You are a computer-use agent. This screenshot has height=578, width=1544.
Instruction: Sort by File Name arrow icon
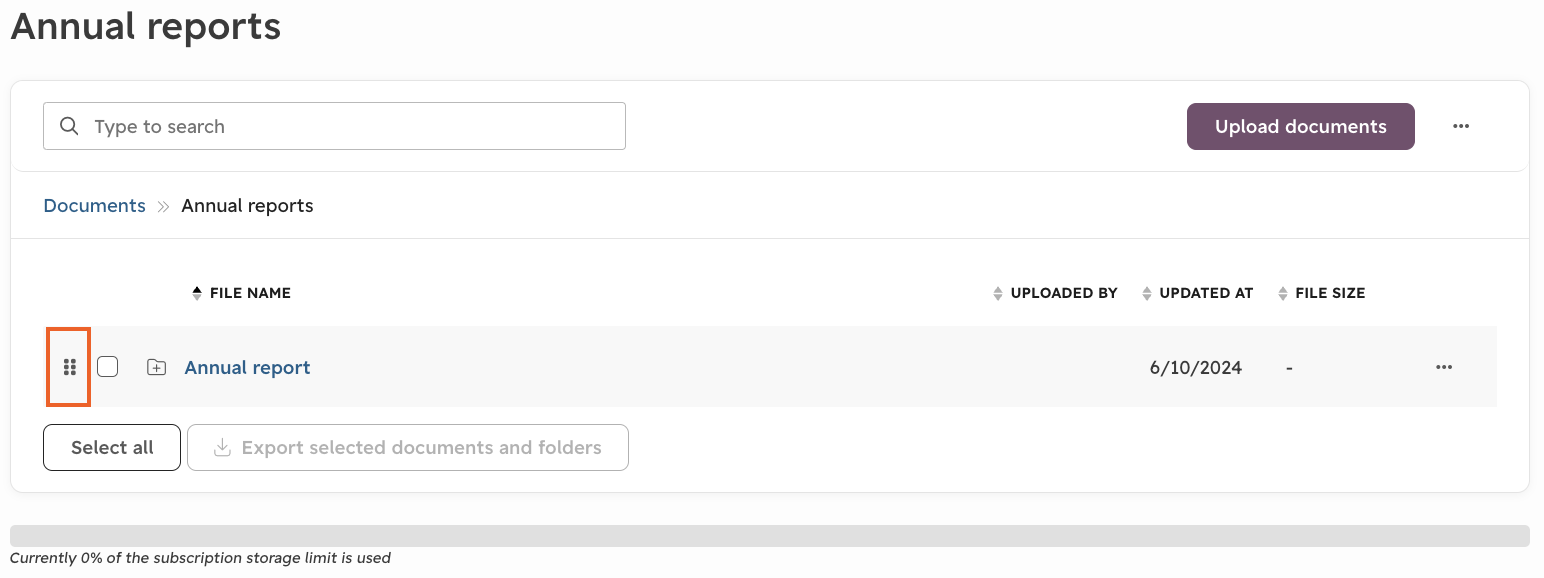tap(197, 293)
